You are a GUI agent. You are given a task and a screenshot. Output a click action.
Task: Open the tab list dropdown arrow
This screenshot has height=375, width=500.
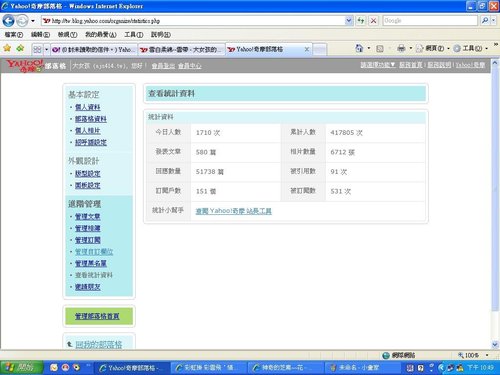(x=46, y=49)
